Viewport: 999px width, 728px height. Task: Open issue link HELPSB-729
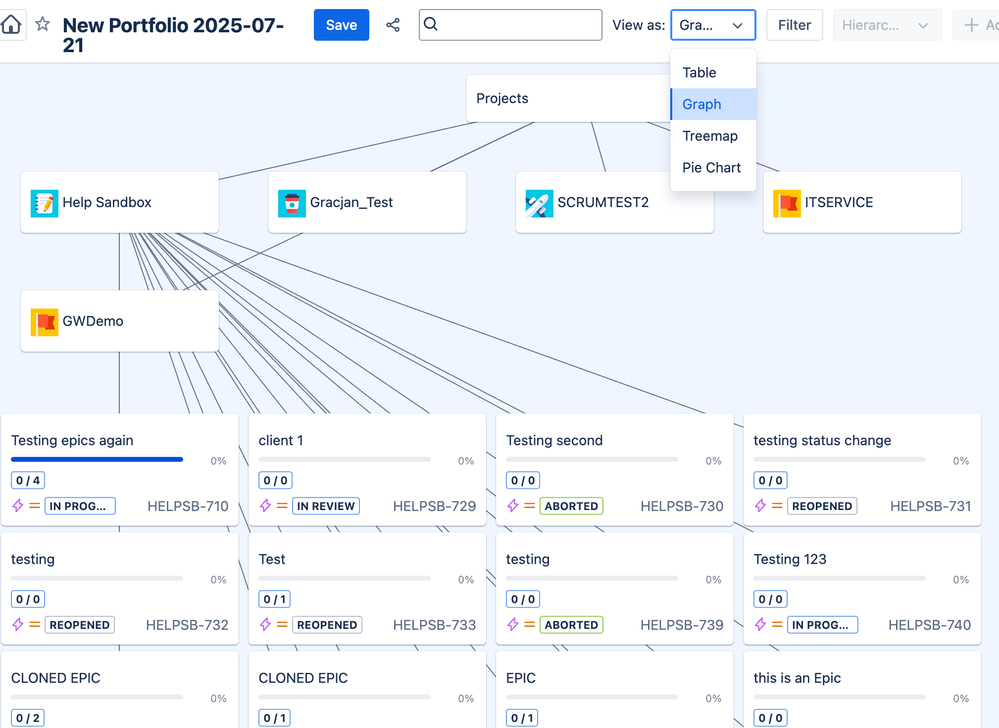435,506
